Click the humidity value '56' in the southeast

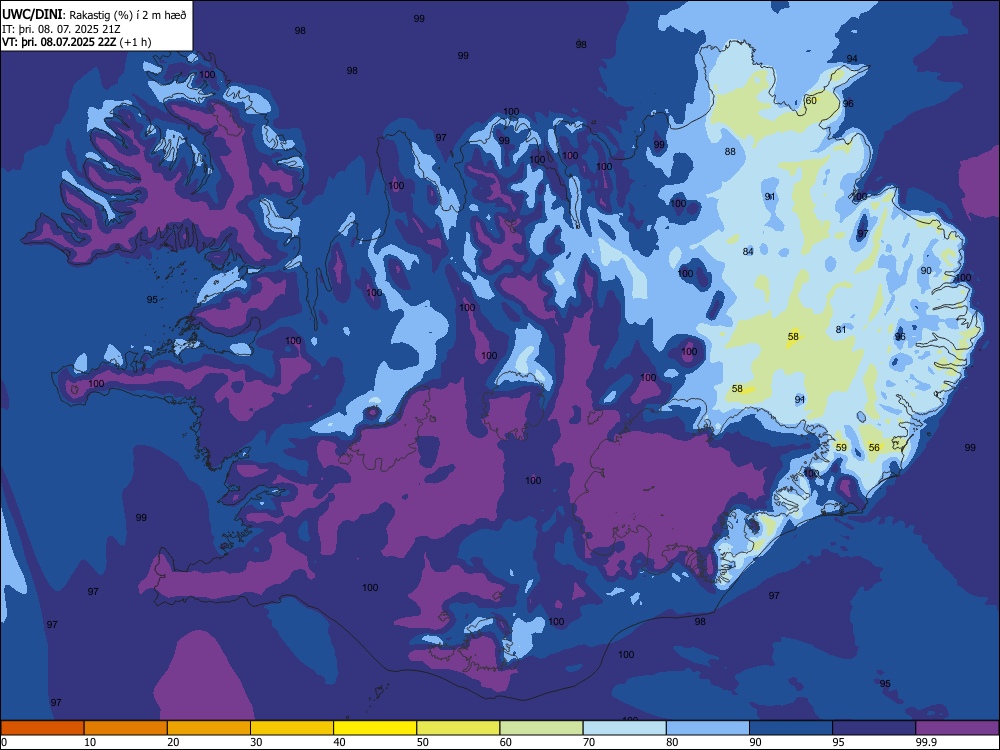click(x=874, y=448)
